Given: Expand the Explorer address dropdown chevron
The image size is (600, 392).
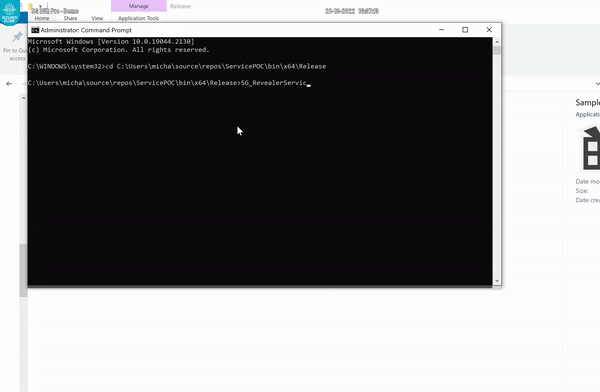Looking at the screenshot, I should pyautogui.click(x=597, y=84).
